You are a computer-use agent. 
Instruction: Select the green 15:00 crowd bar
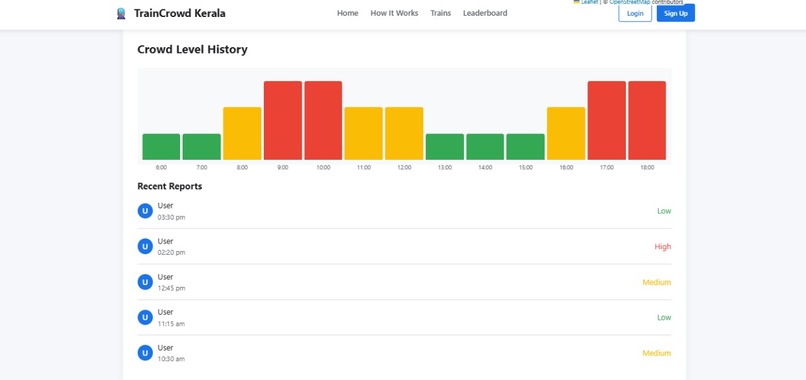coord(525,147)
